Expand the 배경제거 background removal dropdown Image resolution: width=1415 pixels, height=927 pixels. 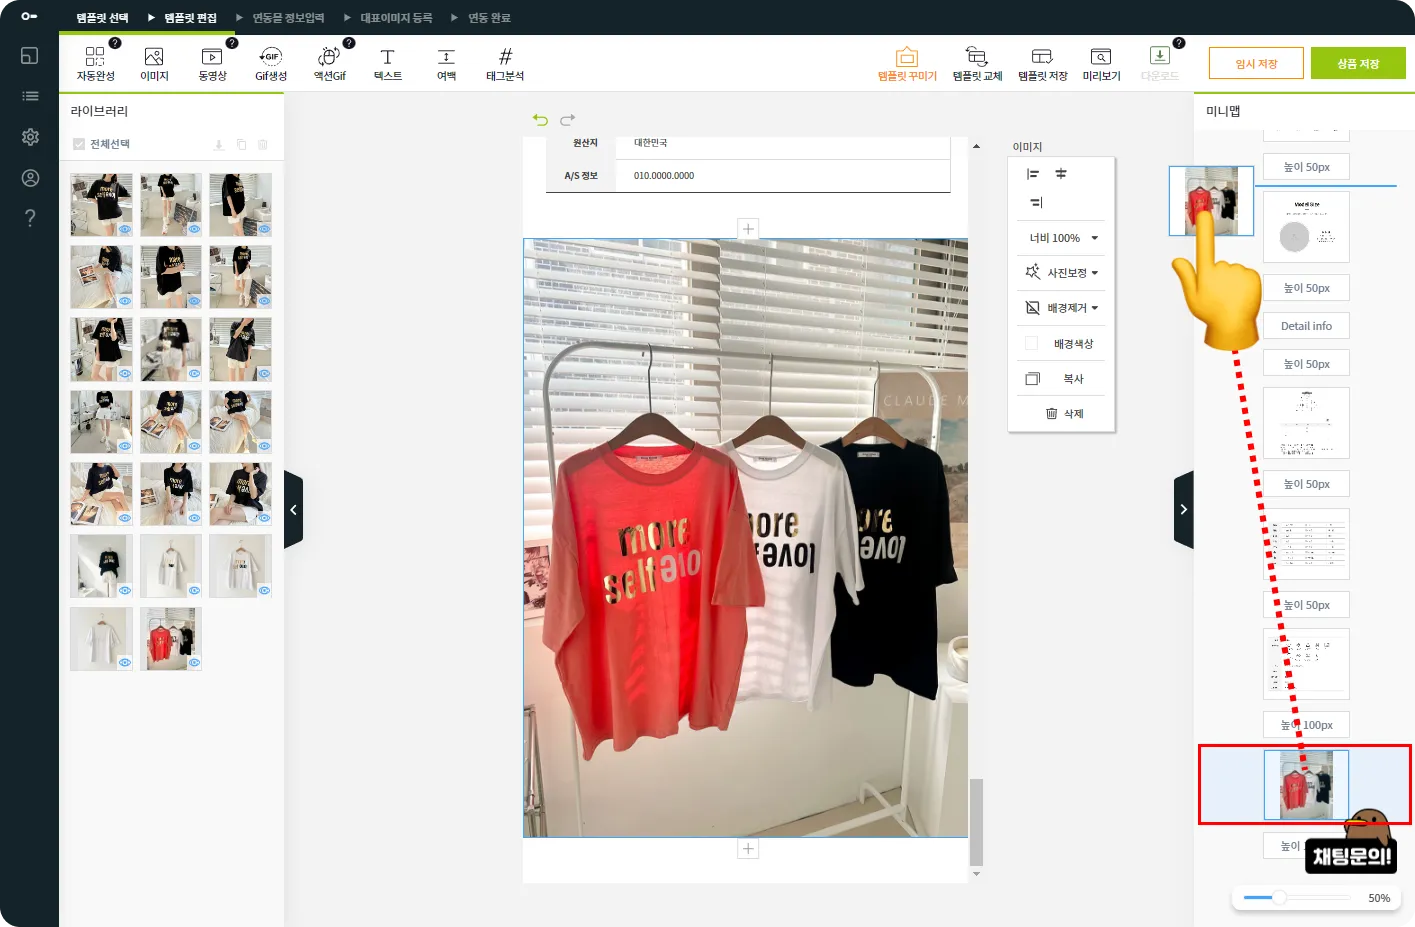coord(1062,308)
